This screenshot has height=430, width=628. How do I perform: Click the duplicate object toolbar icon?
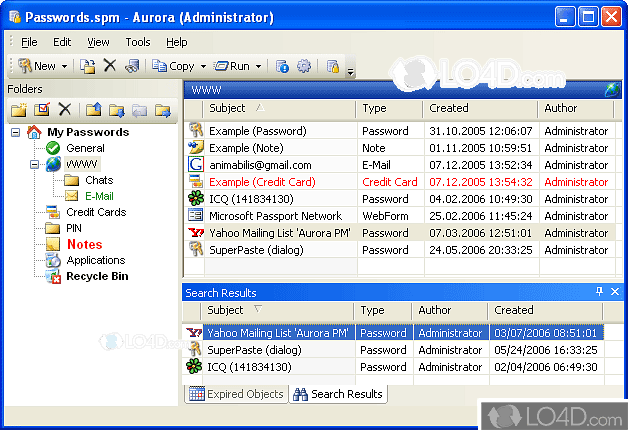(87, 66)
